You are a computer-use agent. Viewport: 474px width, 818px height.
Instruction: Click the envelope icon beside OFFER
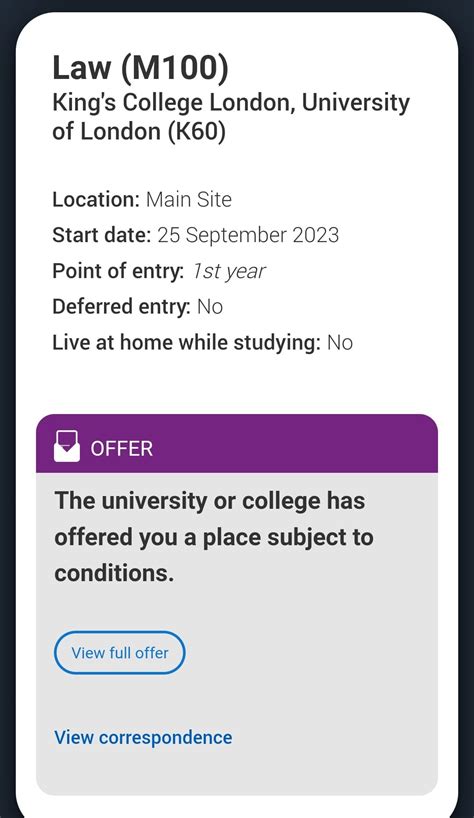click(x=67, y=446)
